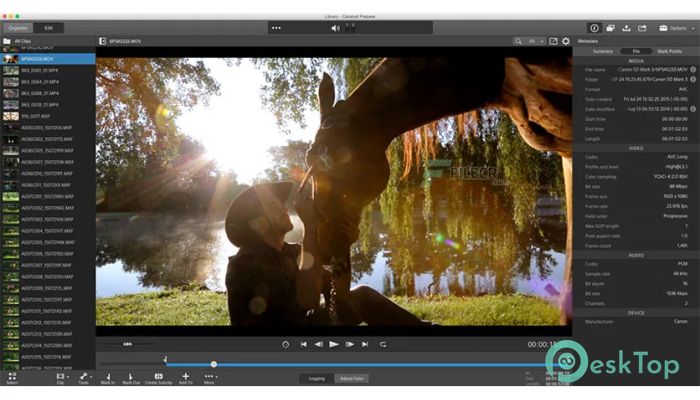Image resolution: width=700 pixels, height=400 pixels.
Task: Click the timeline playhead handle
Action: click(x=214, y=364)
